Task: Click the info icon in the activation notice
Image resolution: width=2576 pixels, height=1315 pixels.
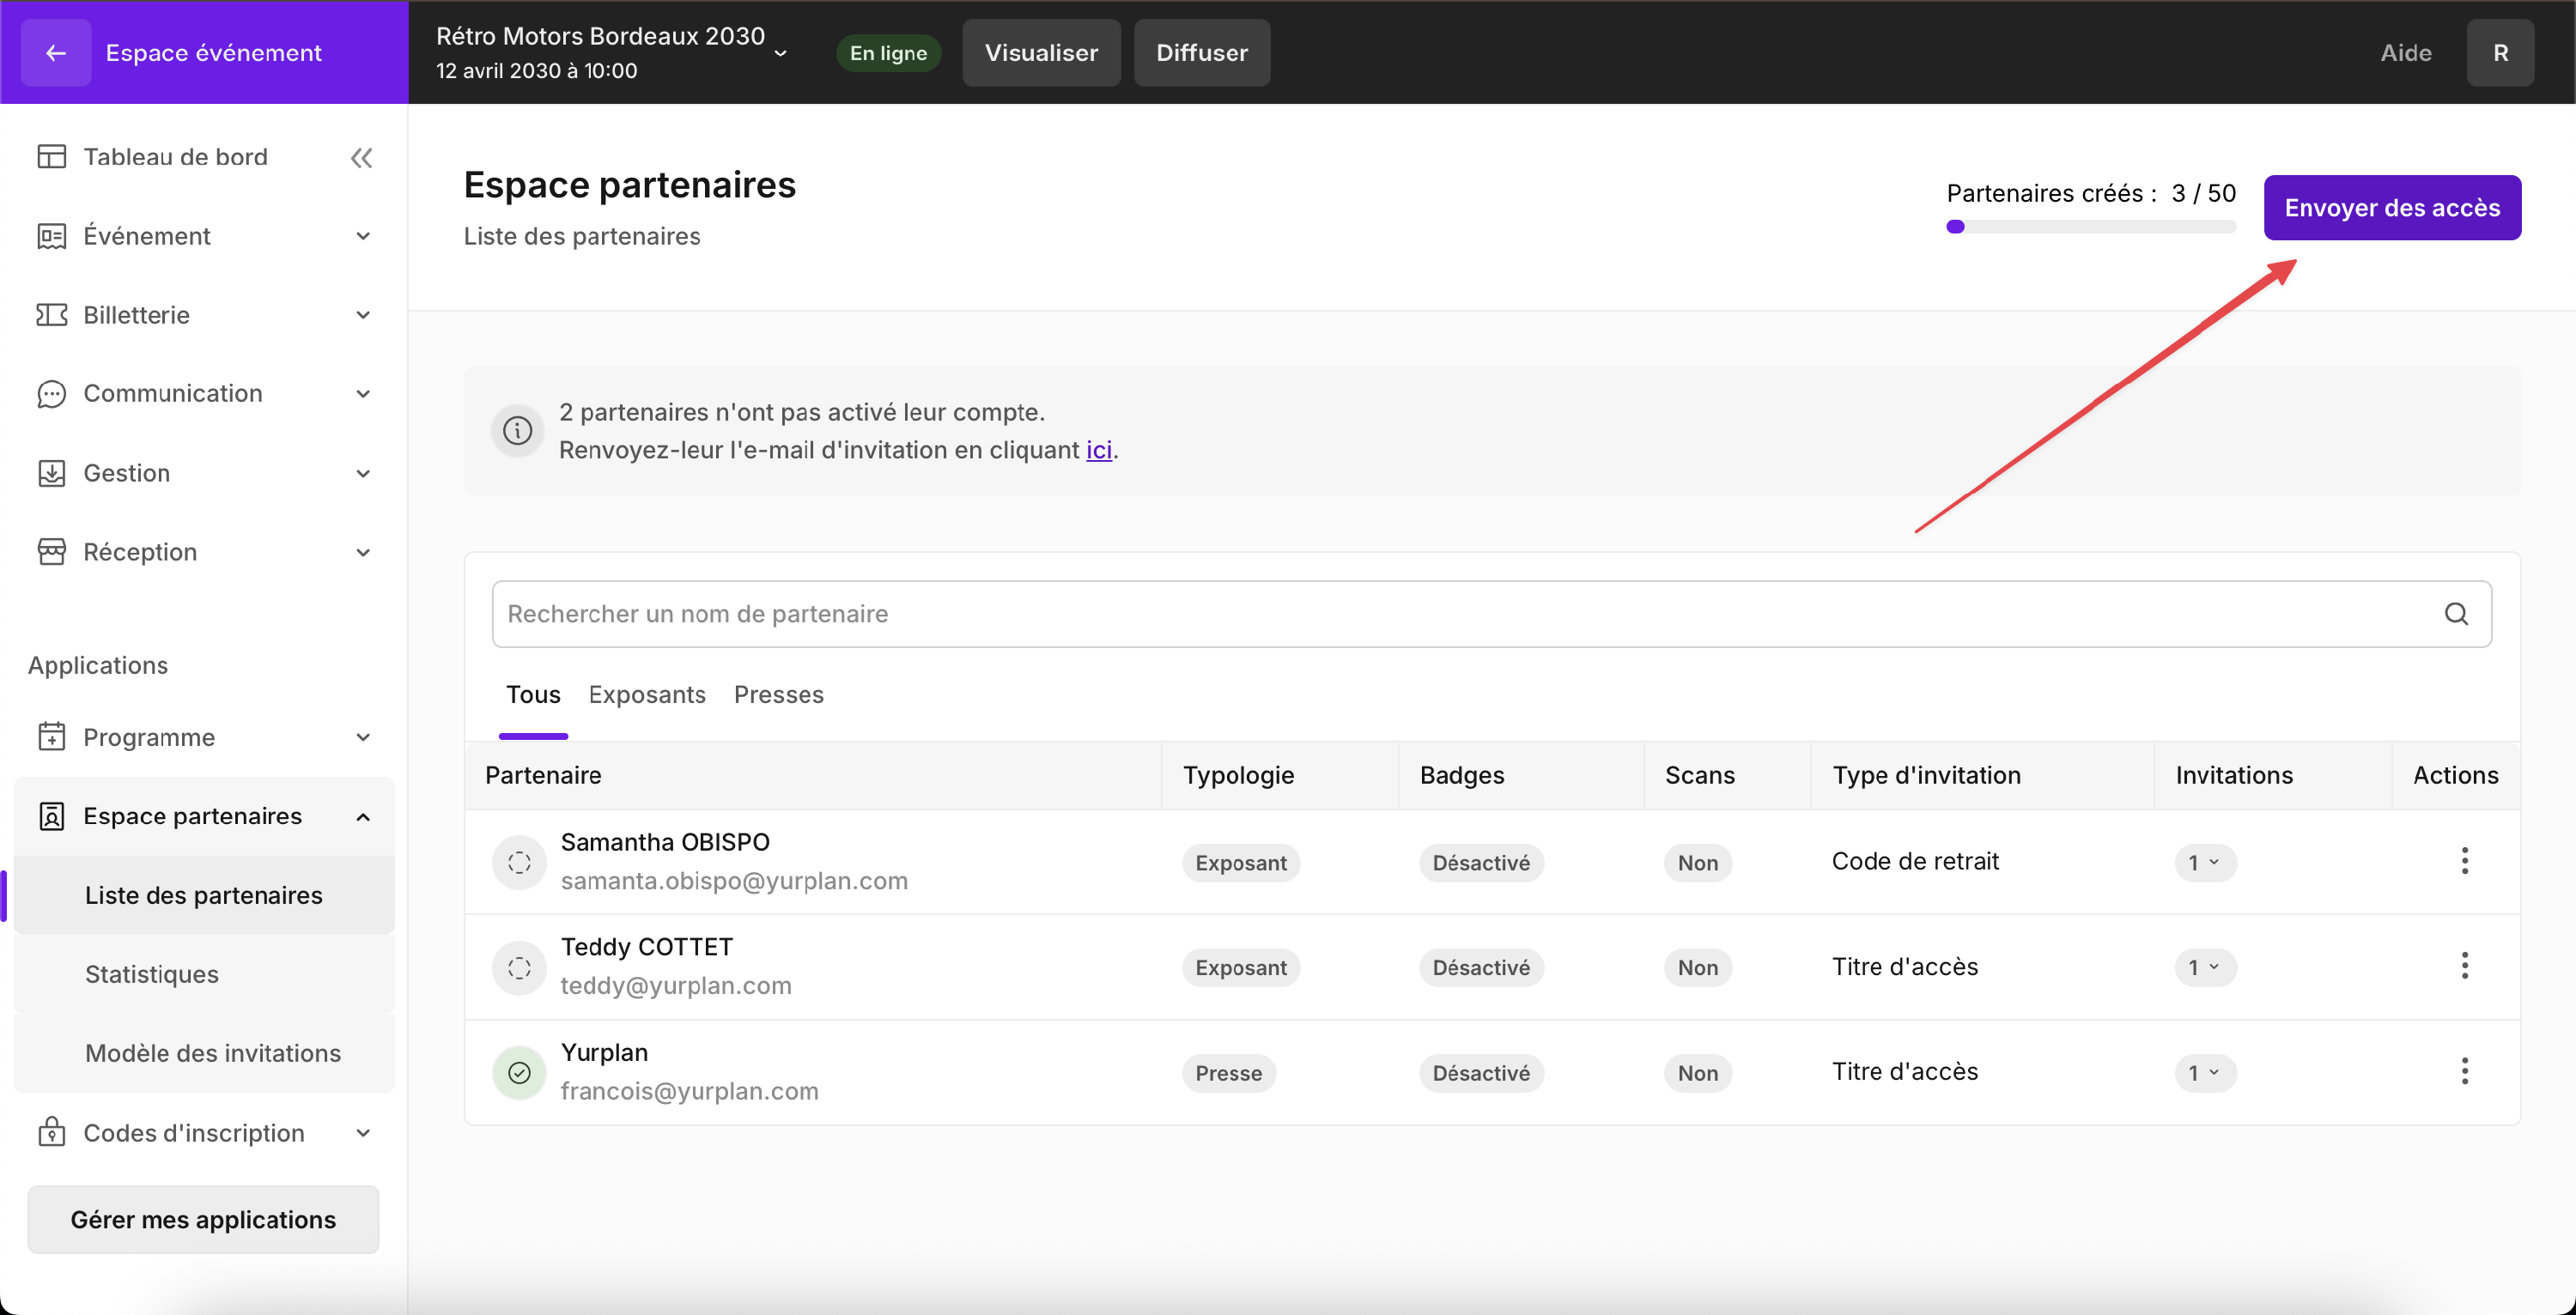Action: click(x=517, y=431)
